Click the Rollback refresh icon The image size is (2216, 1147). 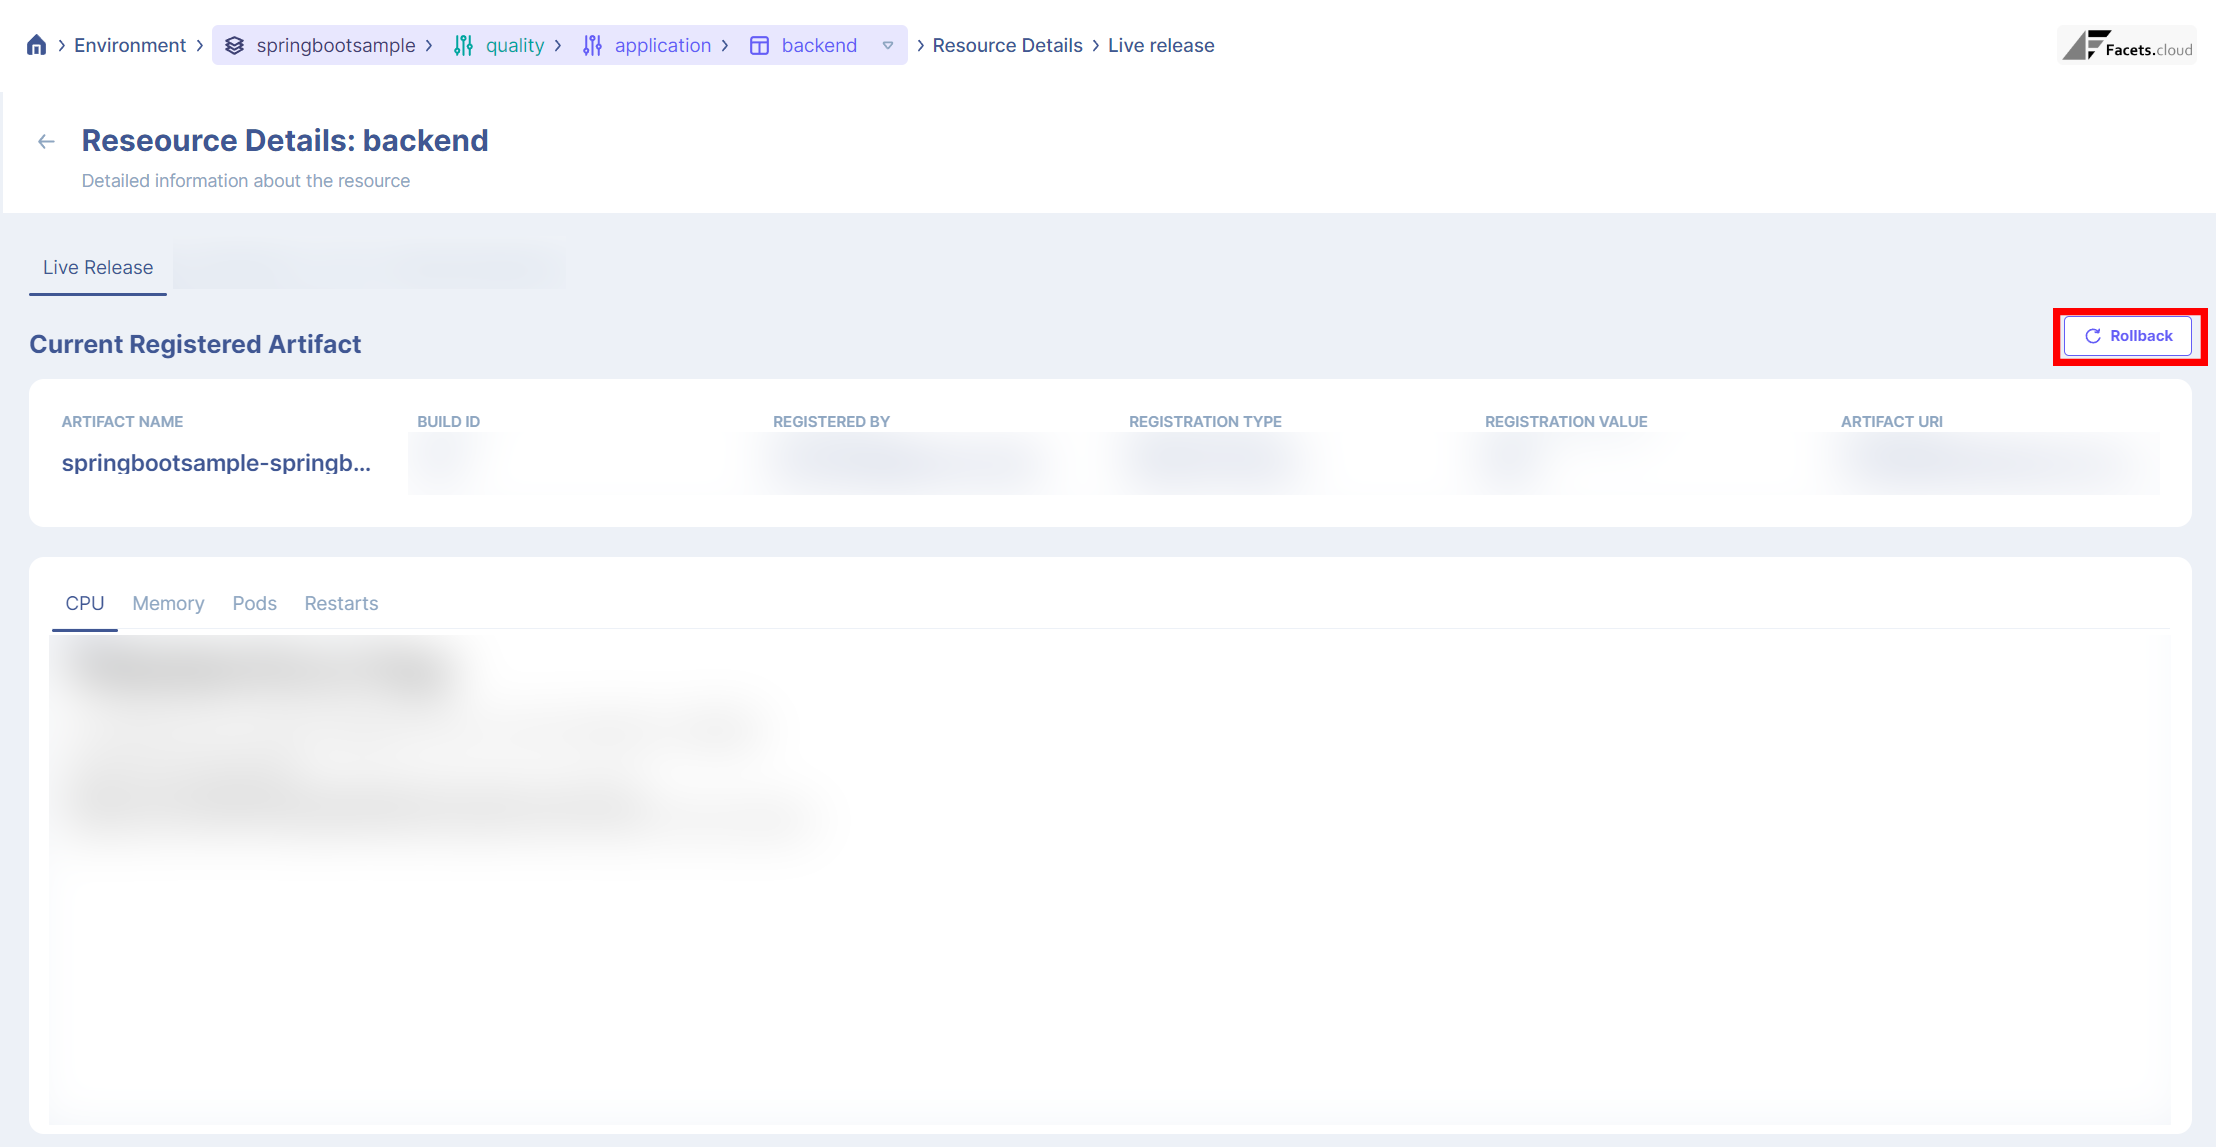pyautogui.click(x=2092, y=336)
